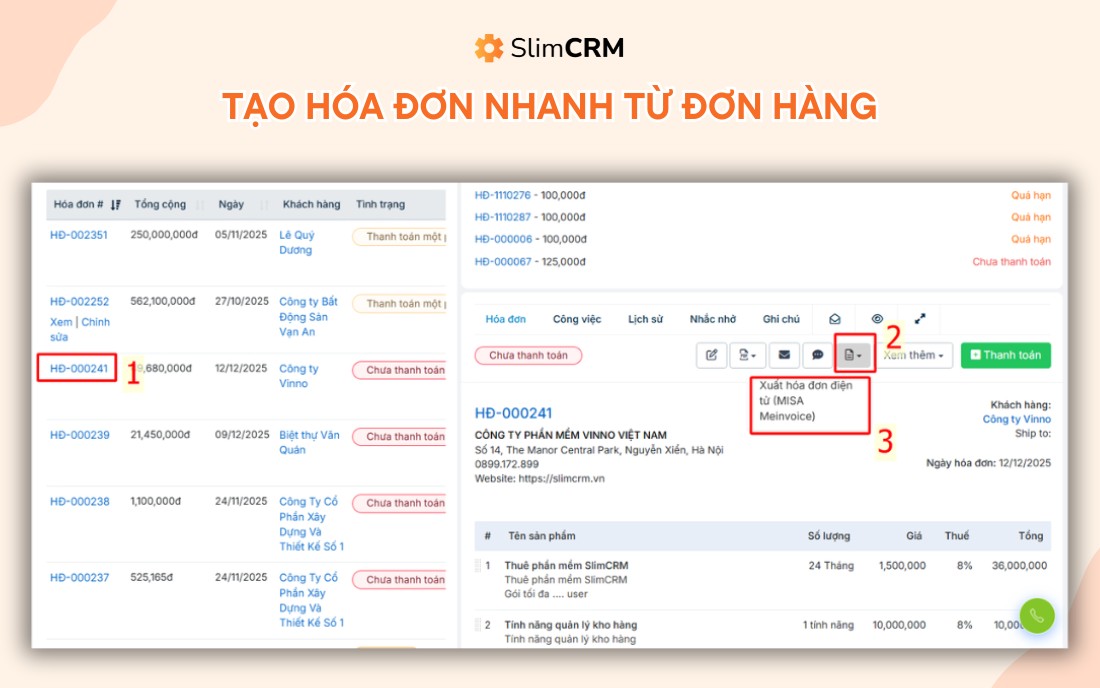Click the status badge of HĐ-002252 row
This screenshot has width=1100, height=688.
(399, 304)
